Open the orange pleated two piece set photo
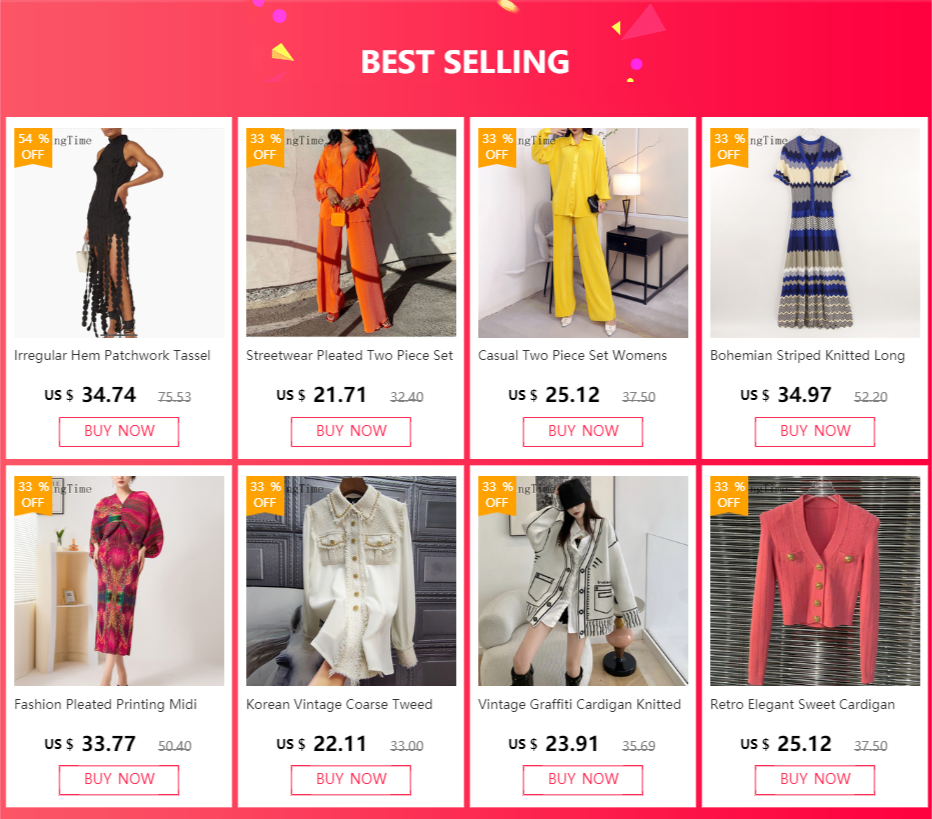This screenshot has height=819, width=932. click(x=351, y=233)
